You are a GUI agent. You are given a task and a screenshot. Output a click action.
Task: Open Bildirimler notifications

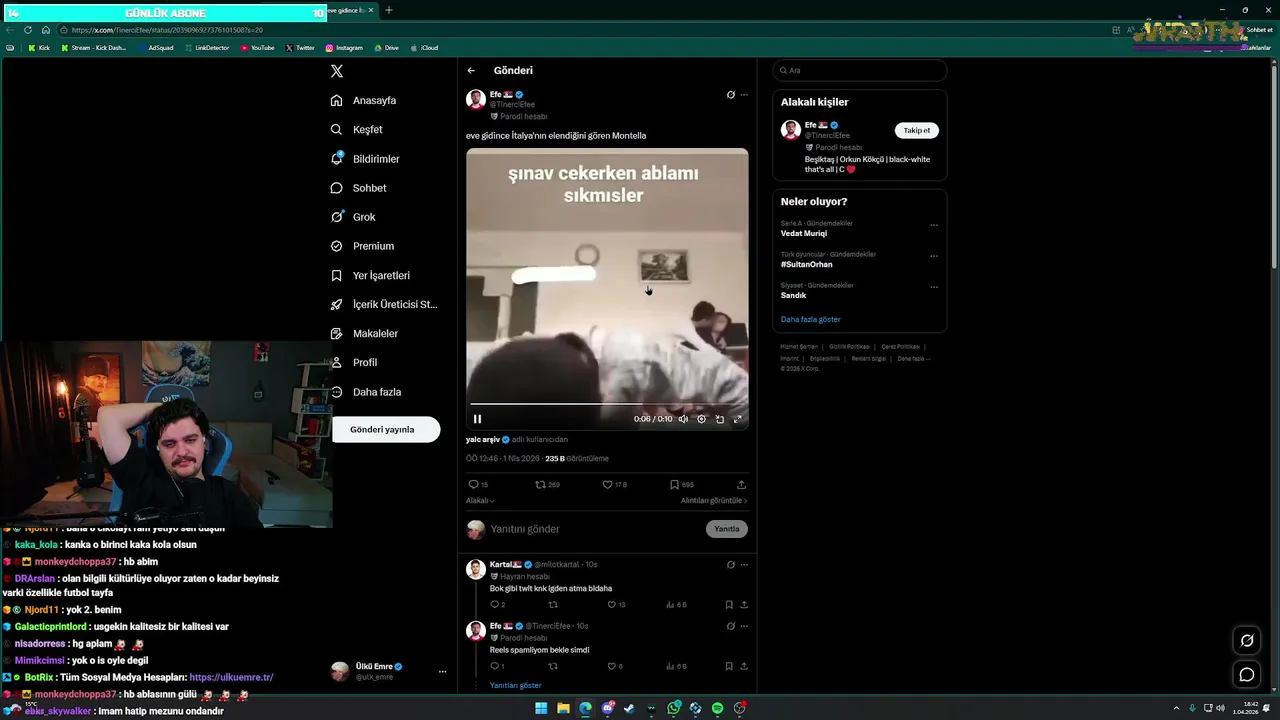(x=365, y=159)
